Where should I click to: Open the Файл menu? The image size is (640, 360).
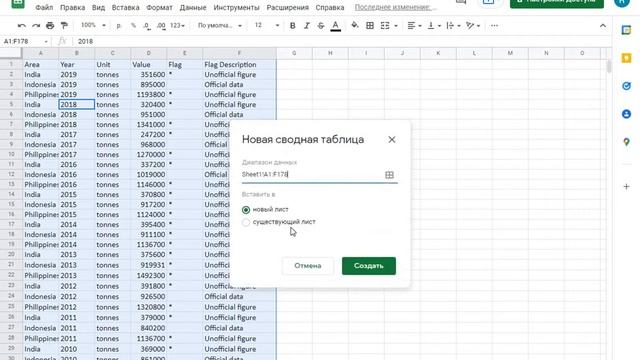coord(44,7)
